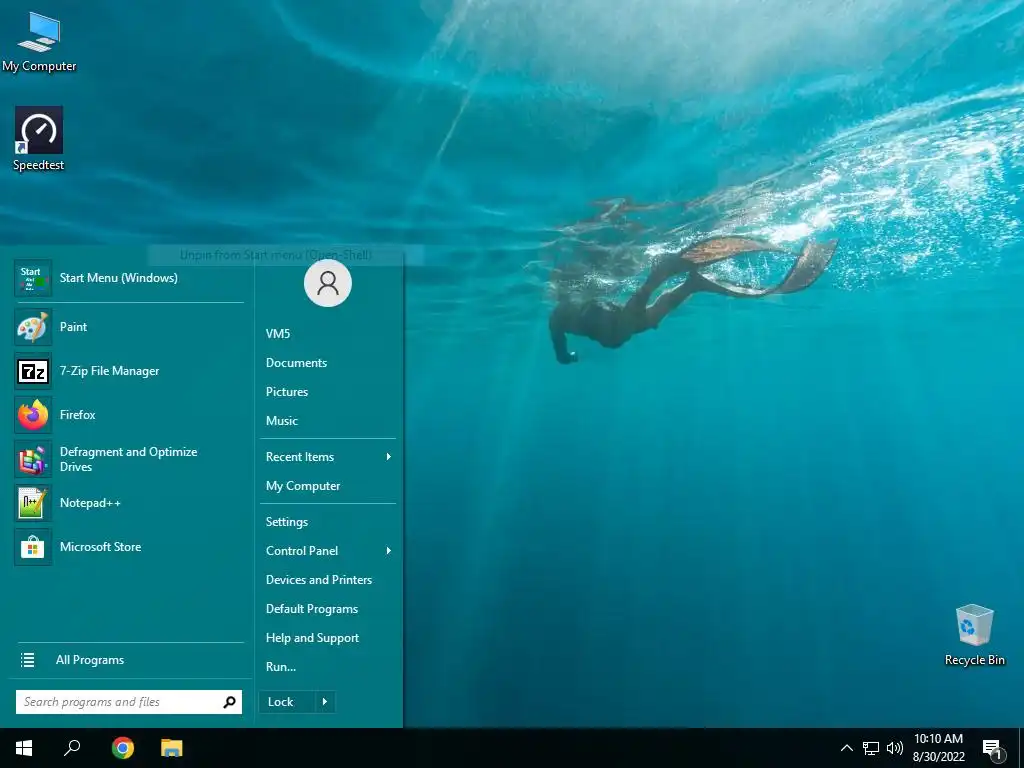Screen dimensions: 1024x768
Task: Select the Speedtest desktop shortcut
Action: pyautogui.click(x=39, y=139)
